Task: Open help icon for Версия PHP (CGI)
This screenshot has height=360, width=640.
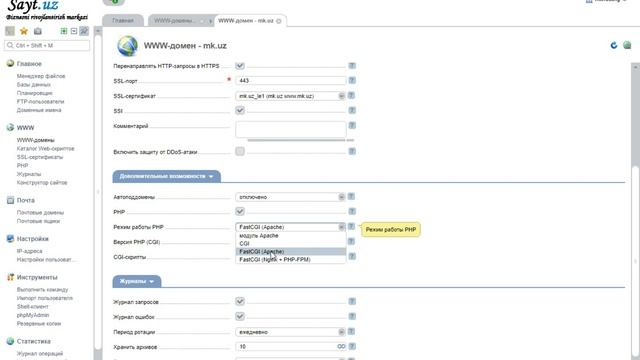Action: (352, 242)
